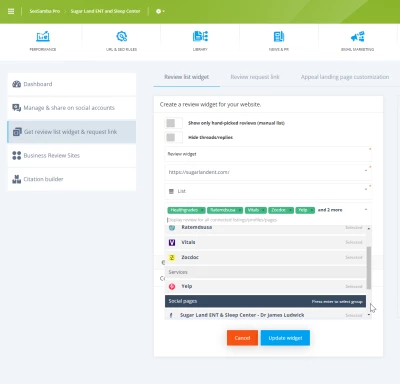Open the gear settings dropdown in header

(x=160, y=11)
